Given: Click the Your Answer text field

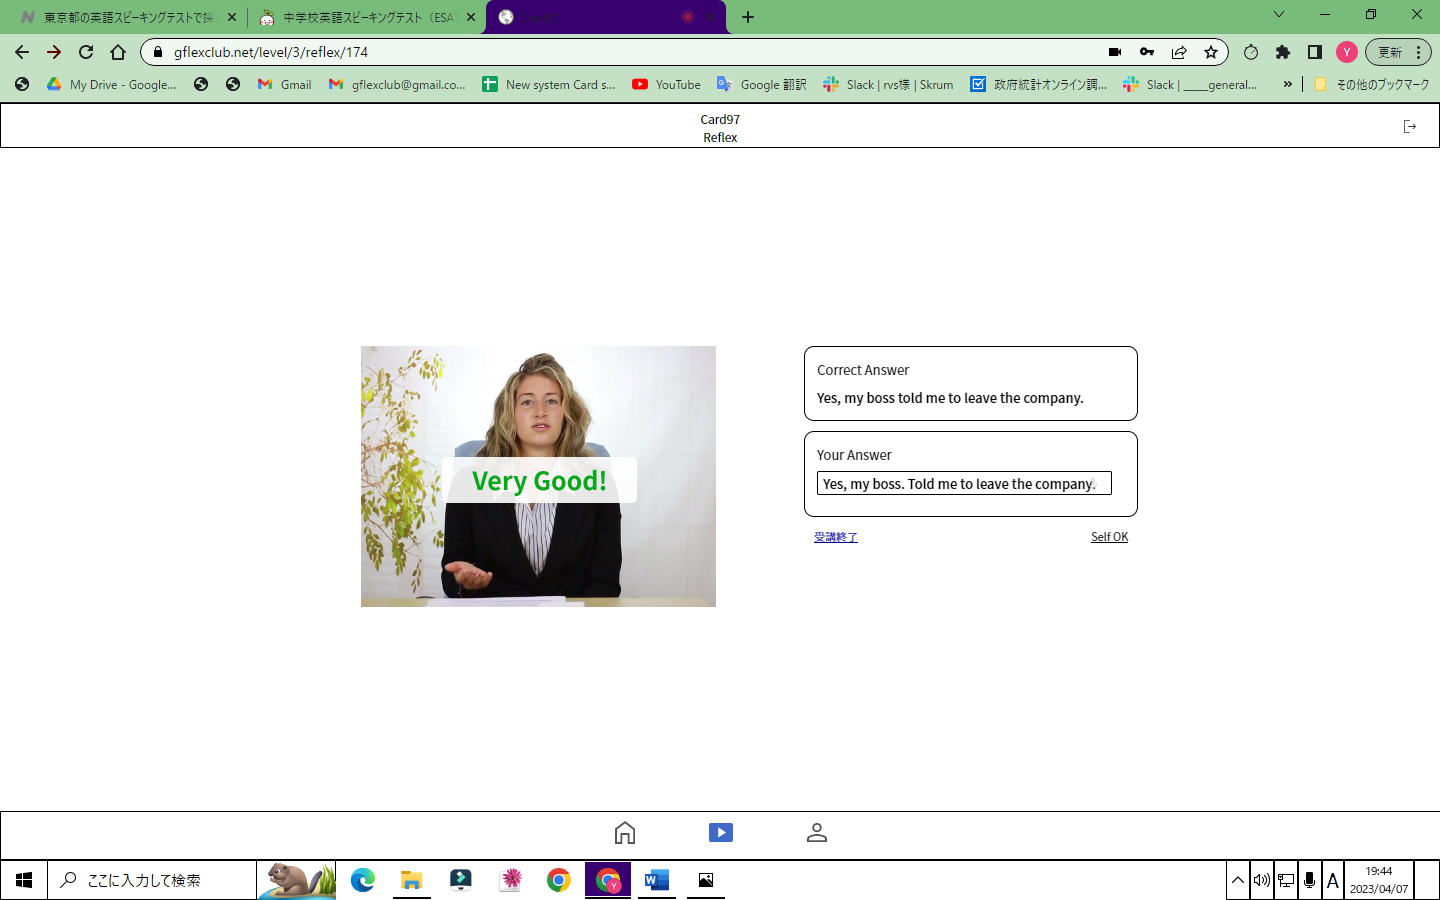Looking at the screenshot, I should pyautogui.click(x=964, y=484).
